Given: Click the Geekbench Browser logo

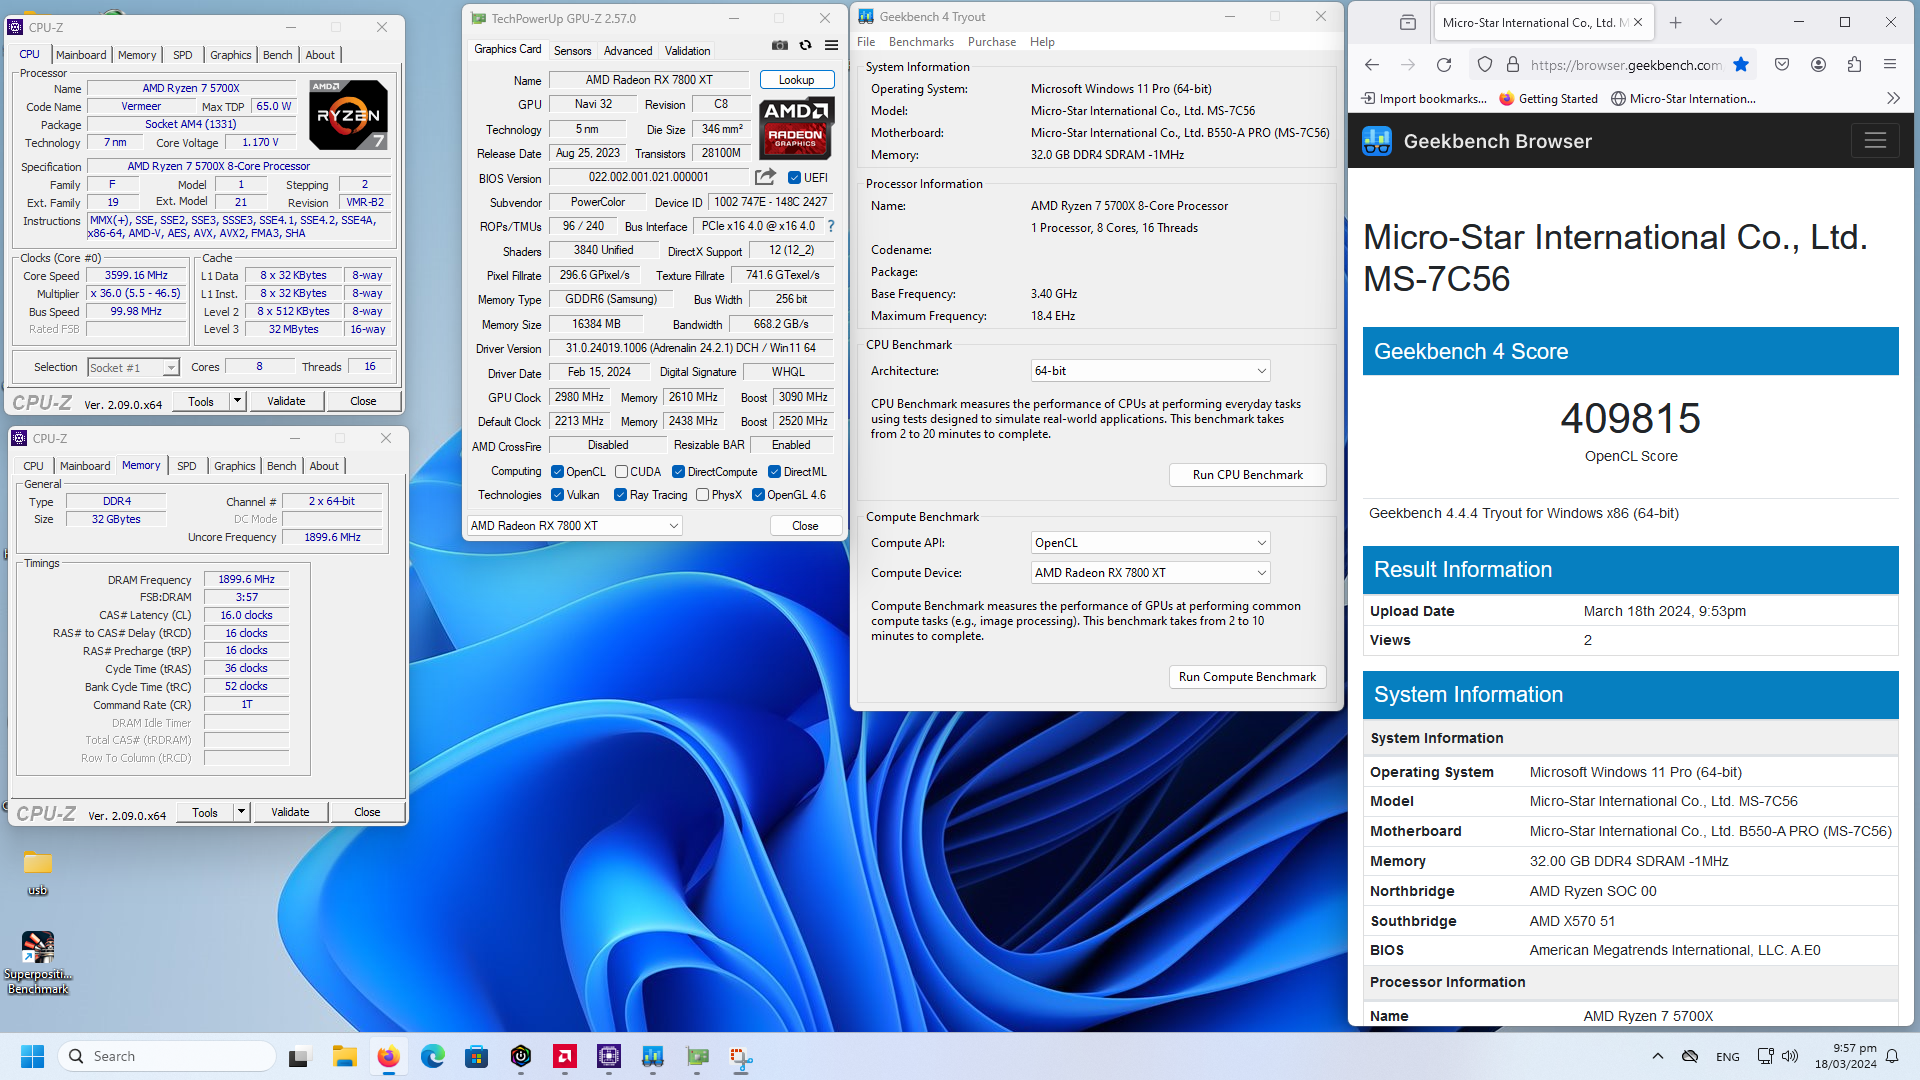Looking at the screenshot, I should click(1377, 141).
